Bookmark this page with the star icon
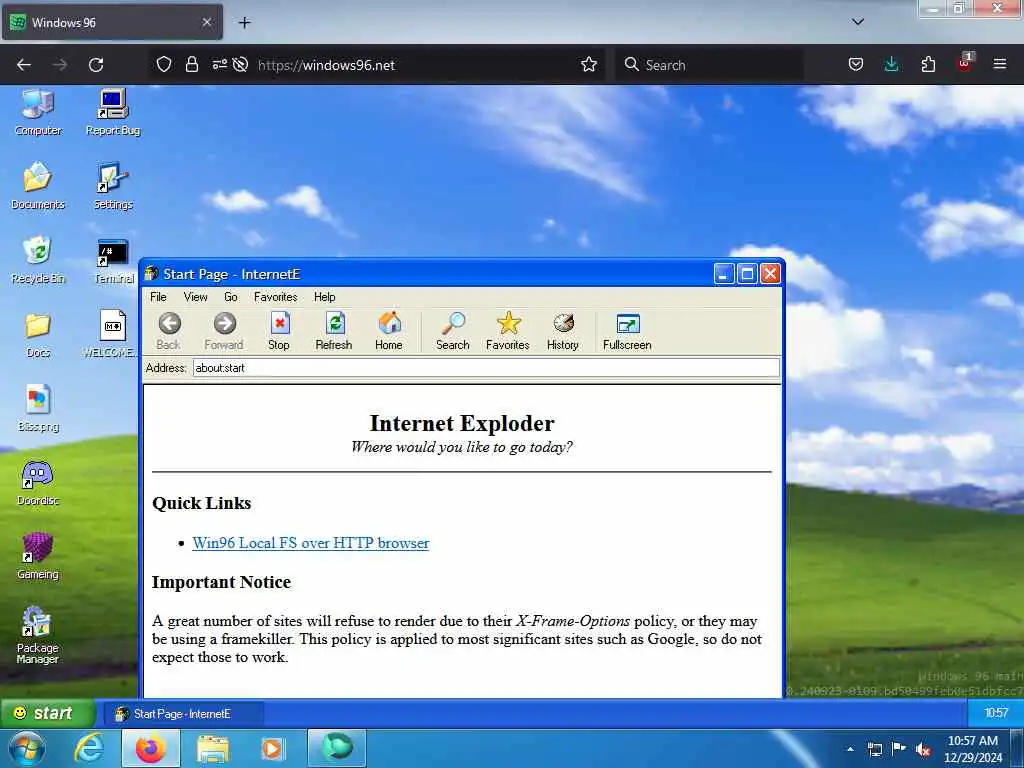The image size is (1024, 768). pyautogui.click(x=589, y=65)
